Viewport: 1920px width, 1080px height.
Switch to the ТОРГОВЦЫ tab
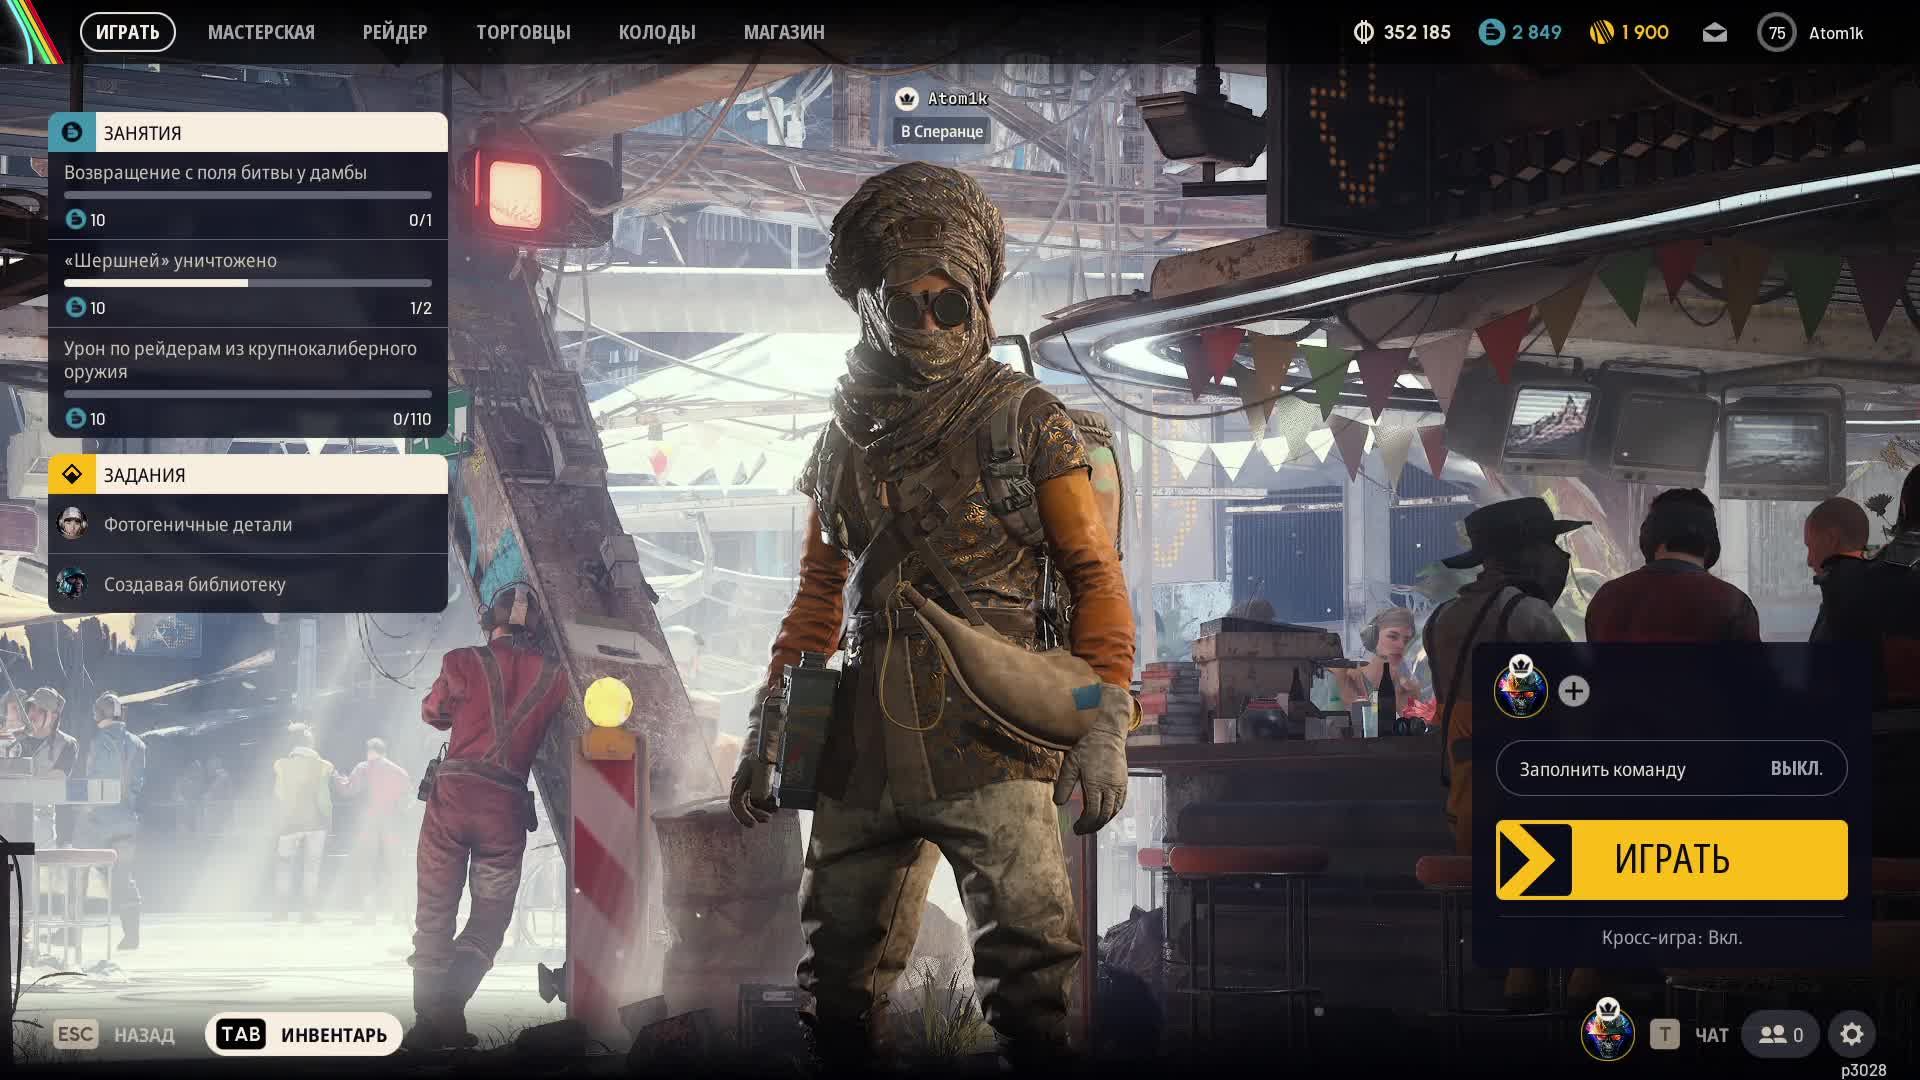523,33
